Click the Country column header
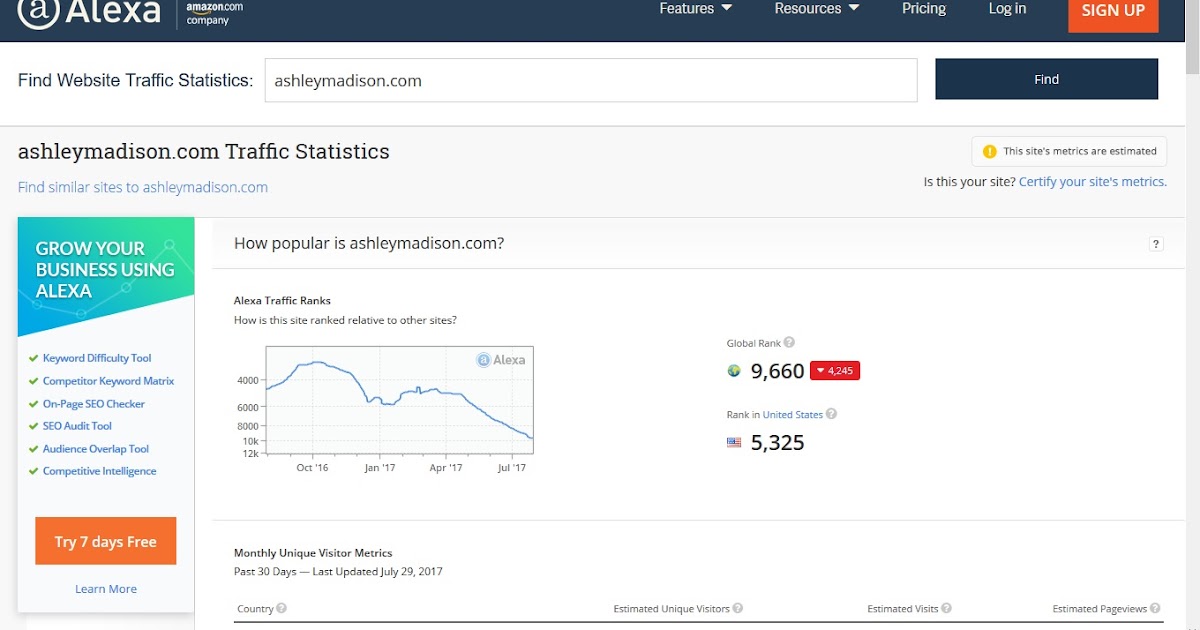Viewport: 1200px width, 630px height. (255, 608)
